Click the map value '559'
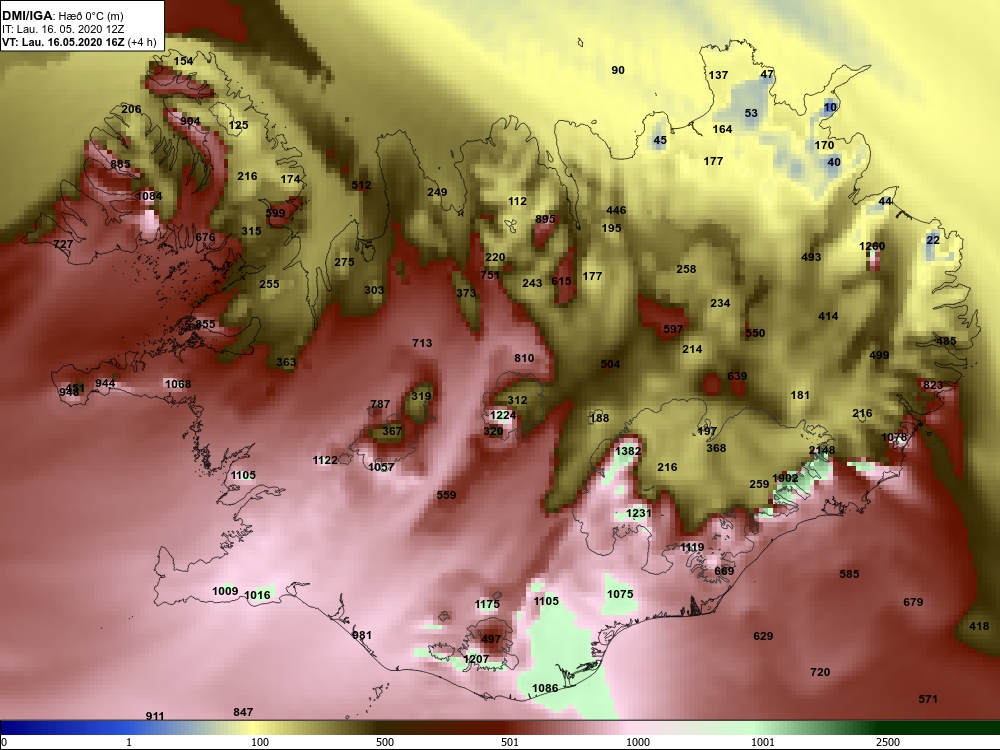The width and height of the screenshot is (1000, 750). tap(446, 495)
